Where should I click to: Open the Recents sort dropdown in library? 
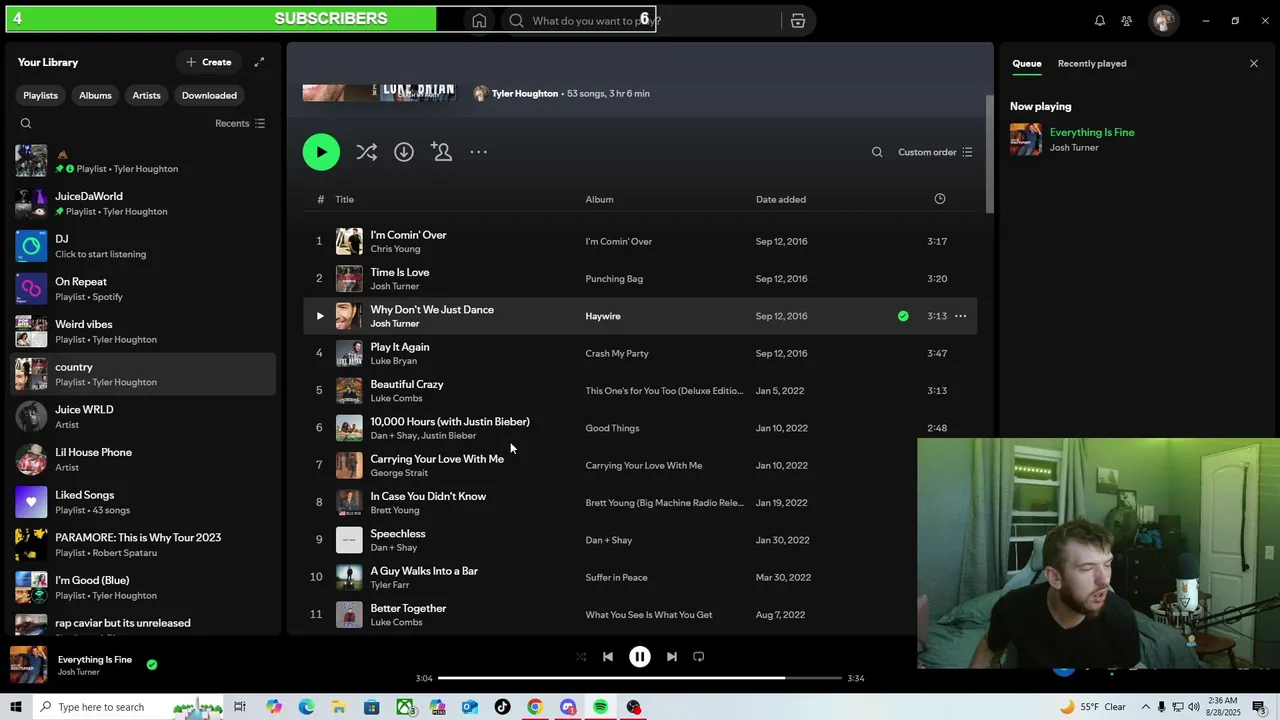240,124
